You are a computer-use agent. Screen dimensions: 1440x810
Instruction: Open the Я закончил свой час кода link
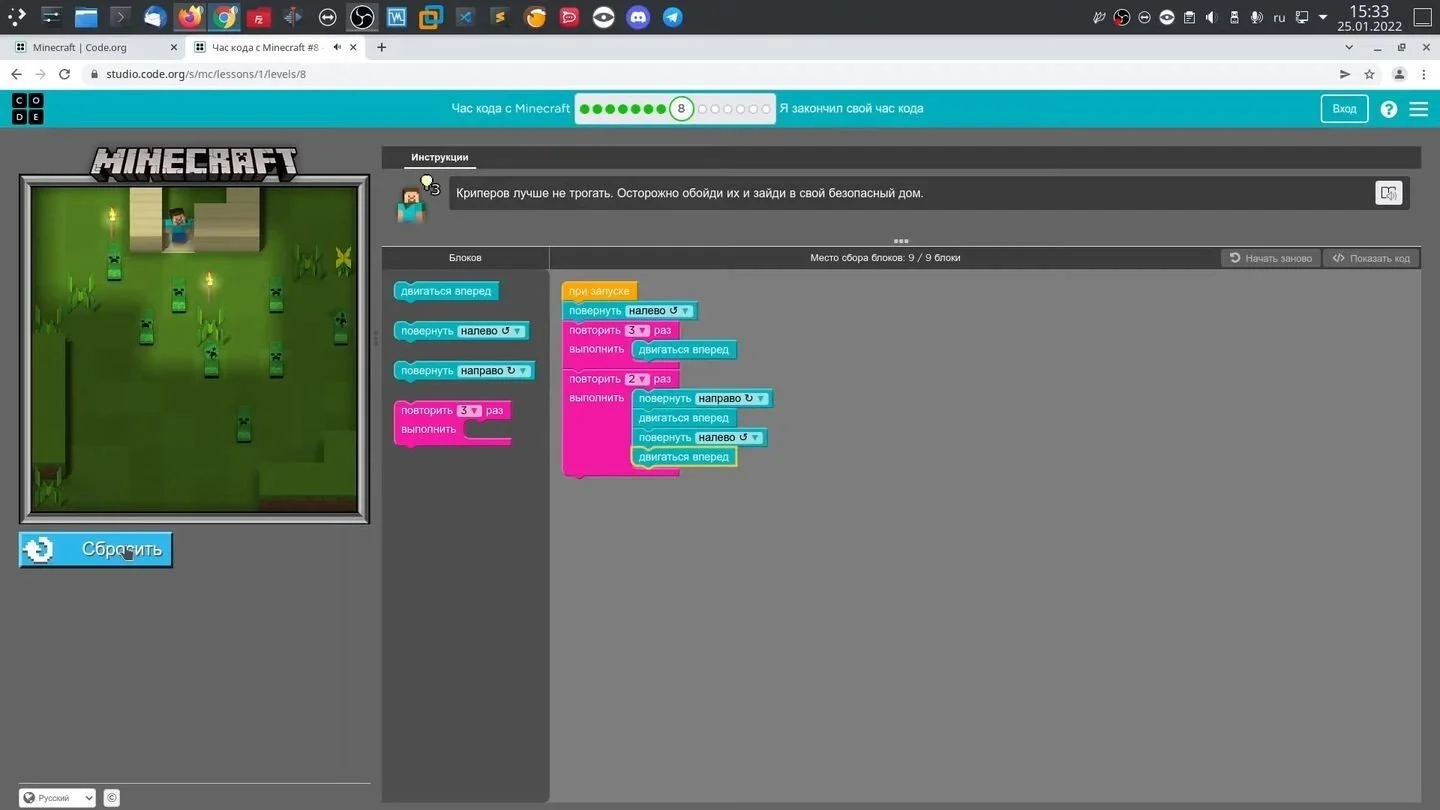click(851, 109)
